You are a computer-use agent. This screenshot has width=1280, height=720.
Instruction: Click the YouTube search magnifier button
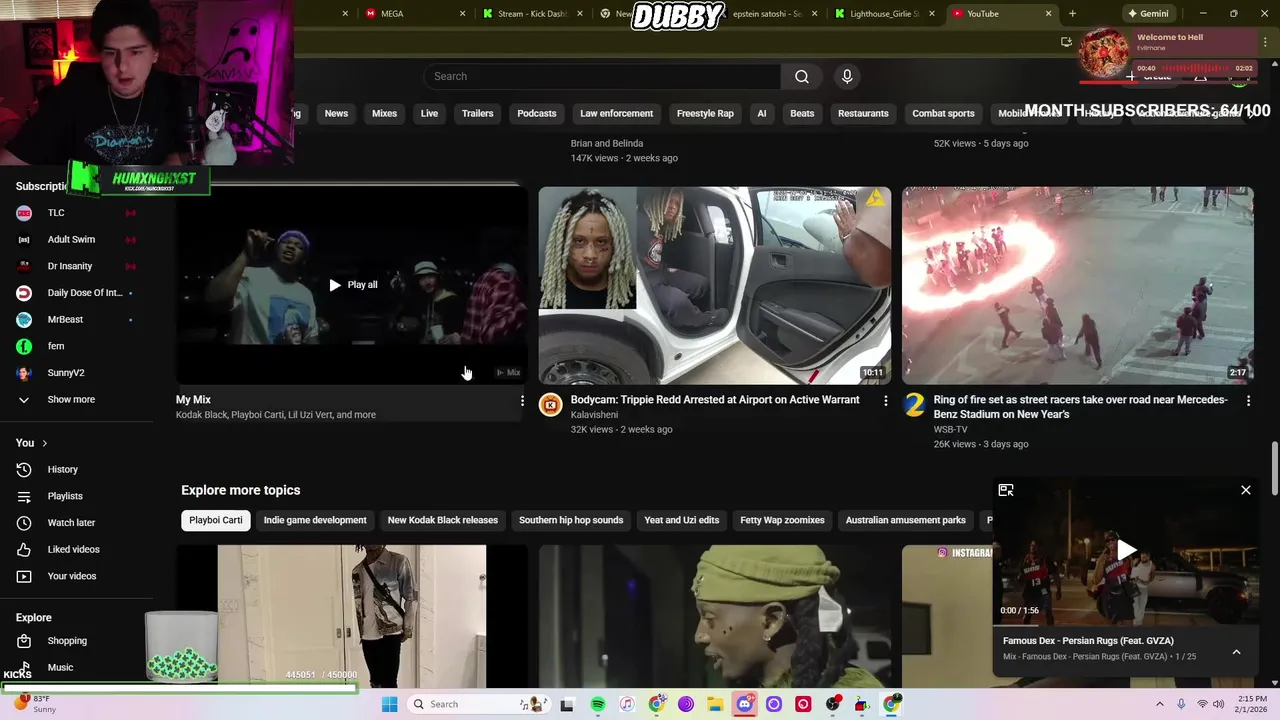pyautogui.click(x=802, y=76)
